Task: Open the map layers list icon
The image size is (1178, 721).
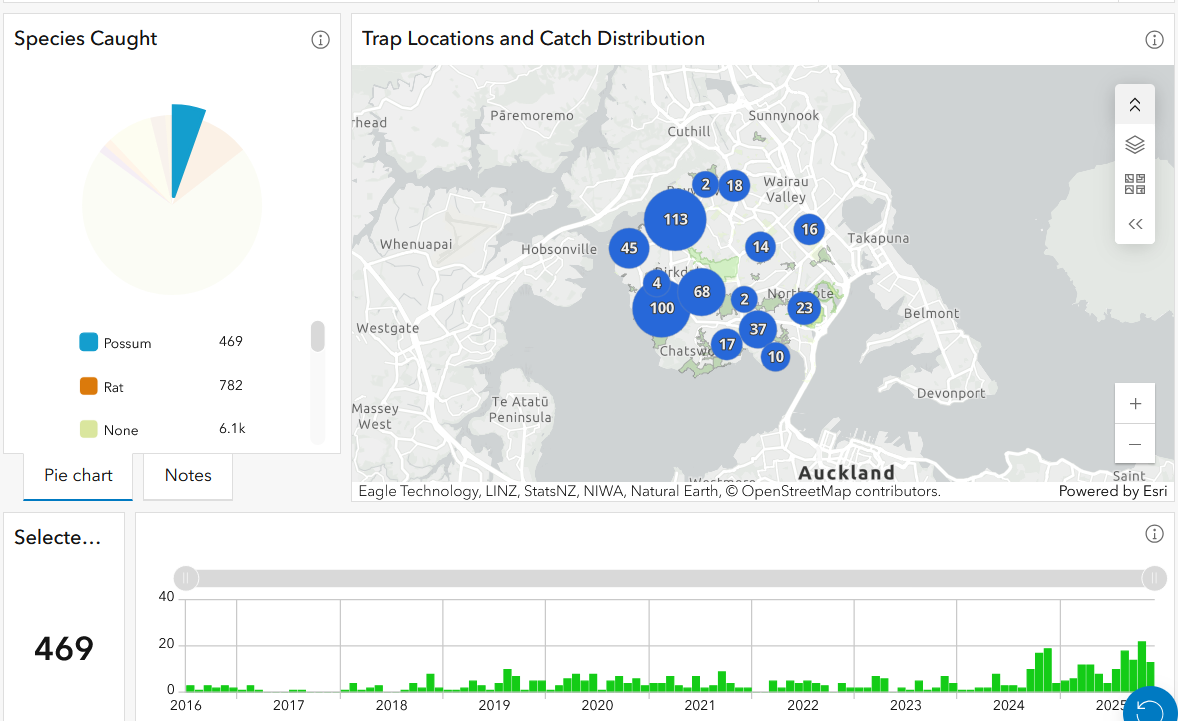Action: tap(1134, 145)
